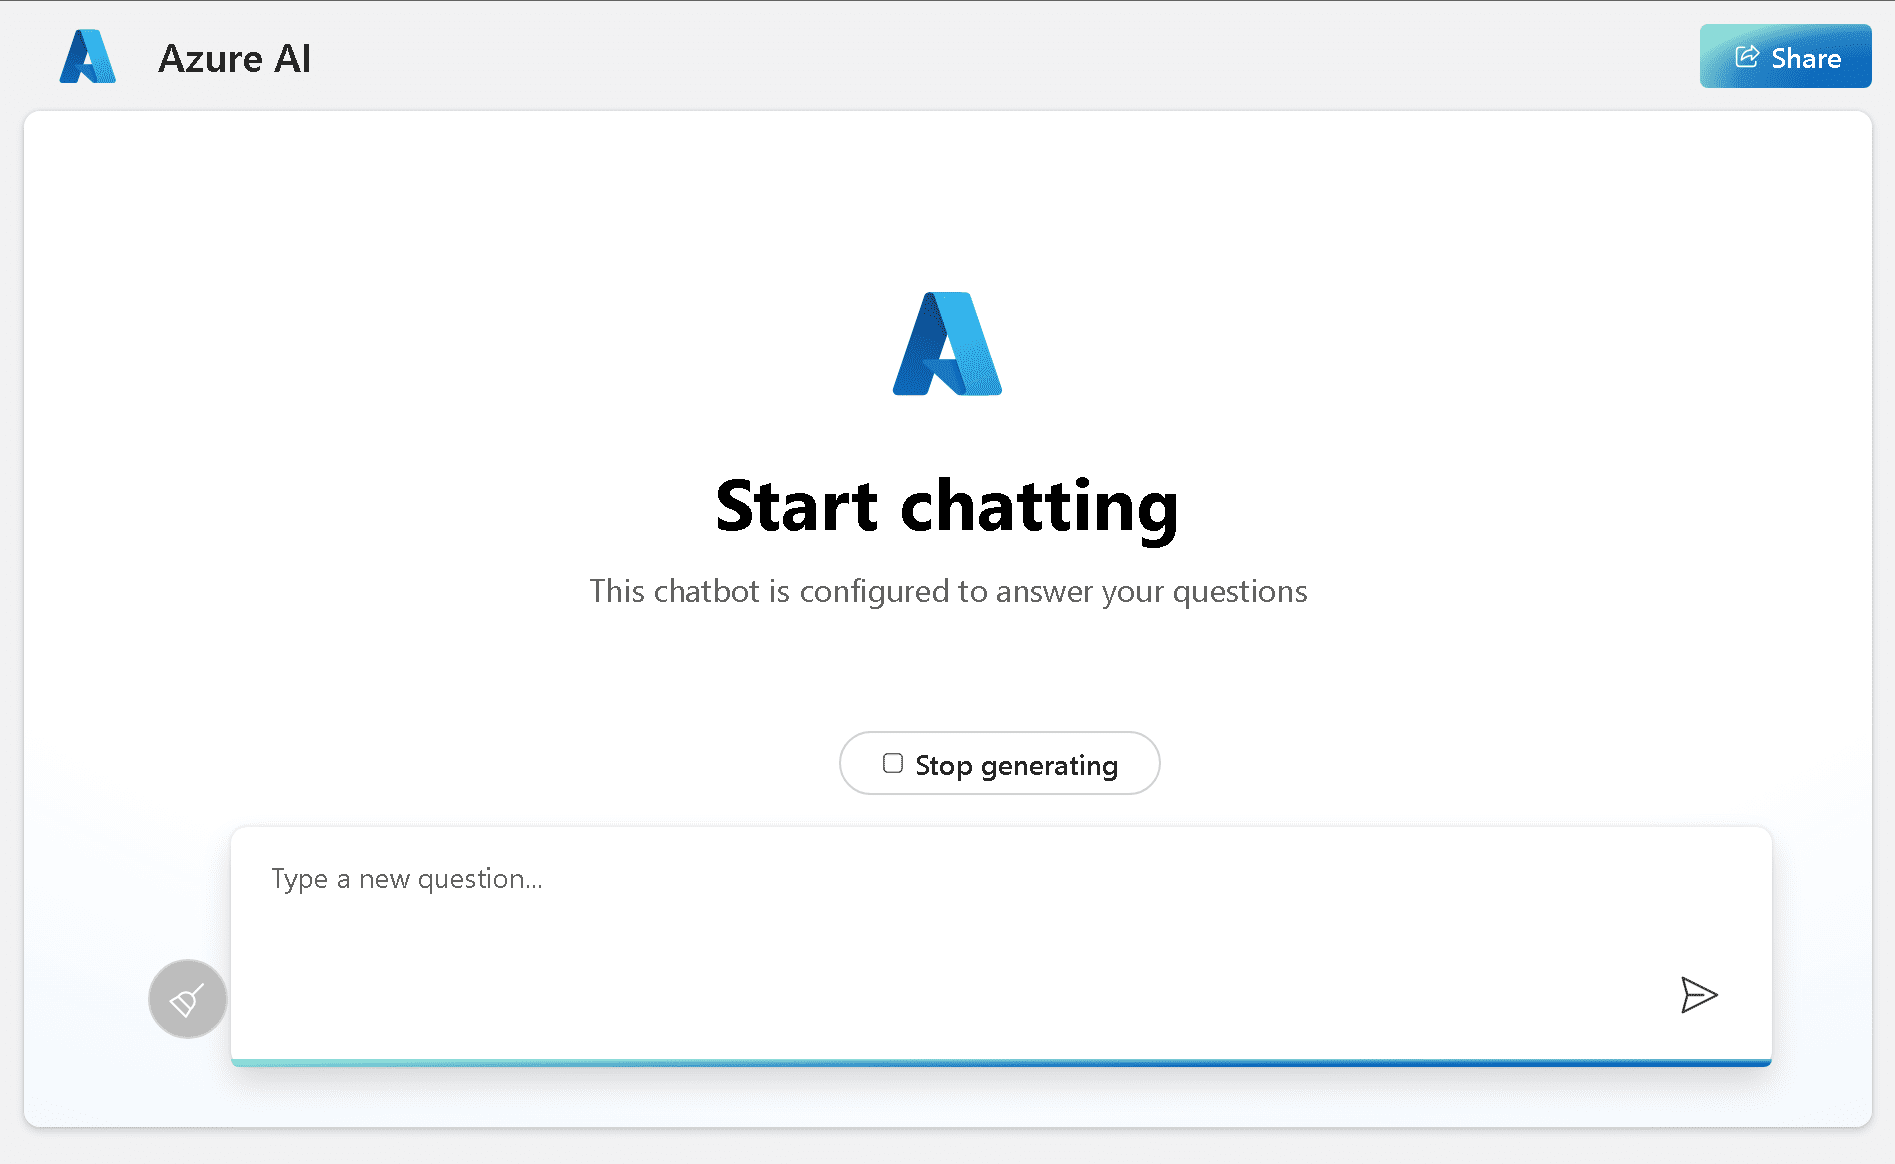Select the Azure AI branding in the top bar

click(234, 58)
